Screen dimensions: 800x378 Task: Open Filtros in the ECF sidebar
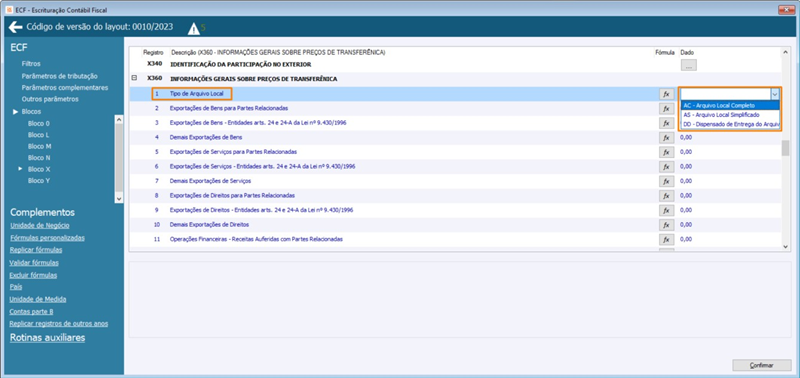point(31,64)
